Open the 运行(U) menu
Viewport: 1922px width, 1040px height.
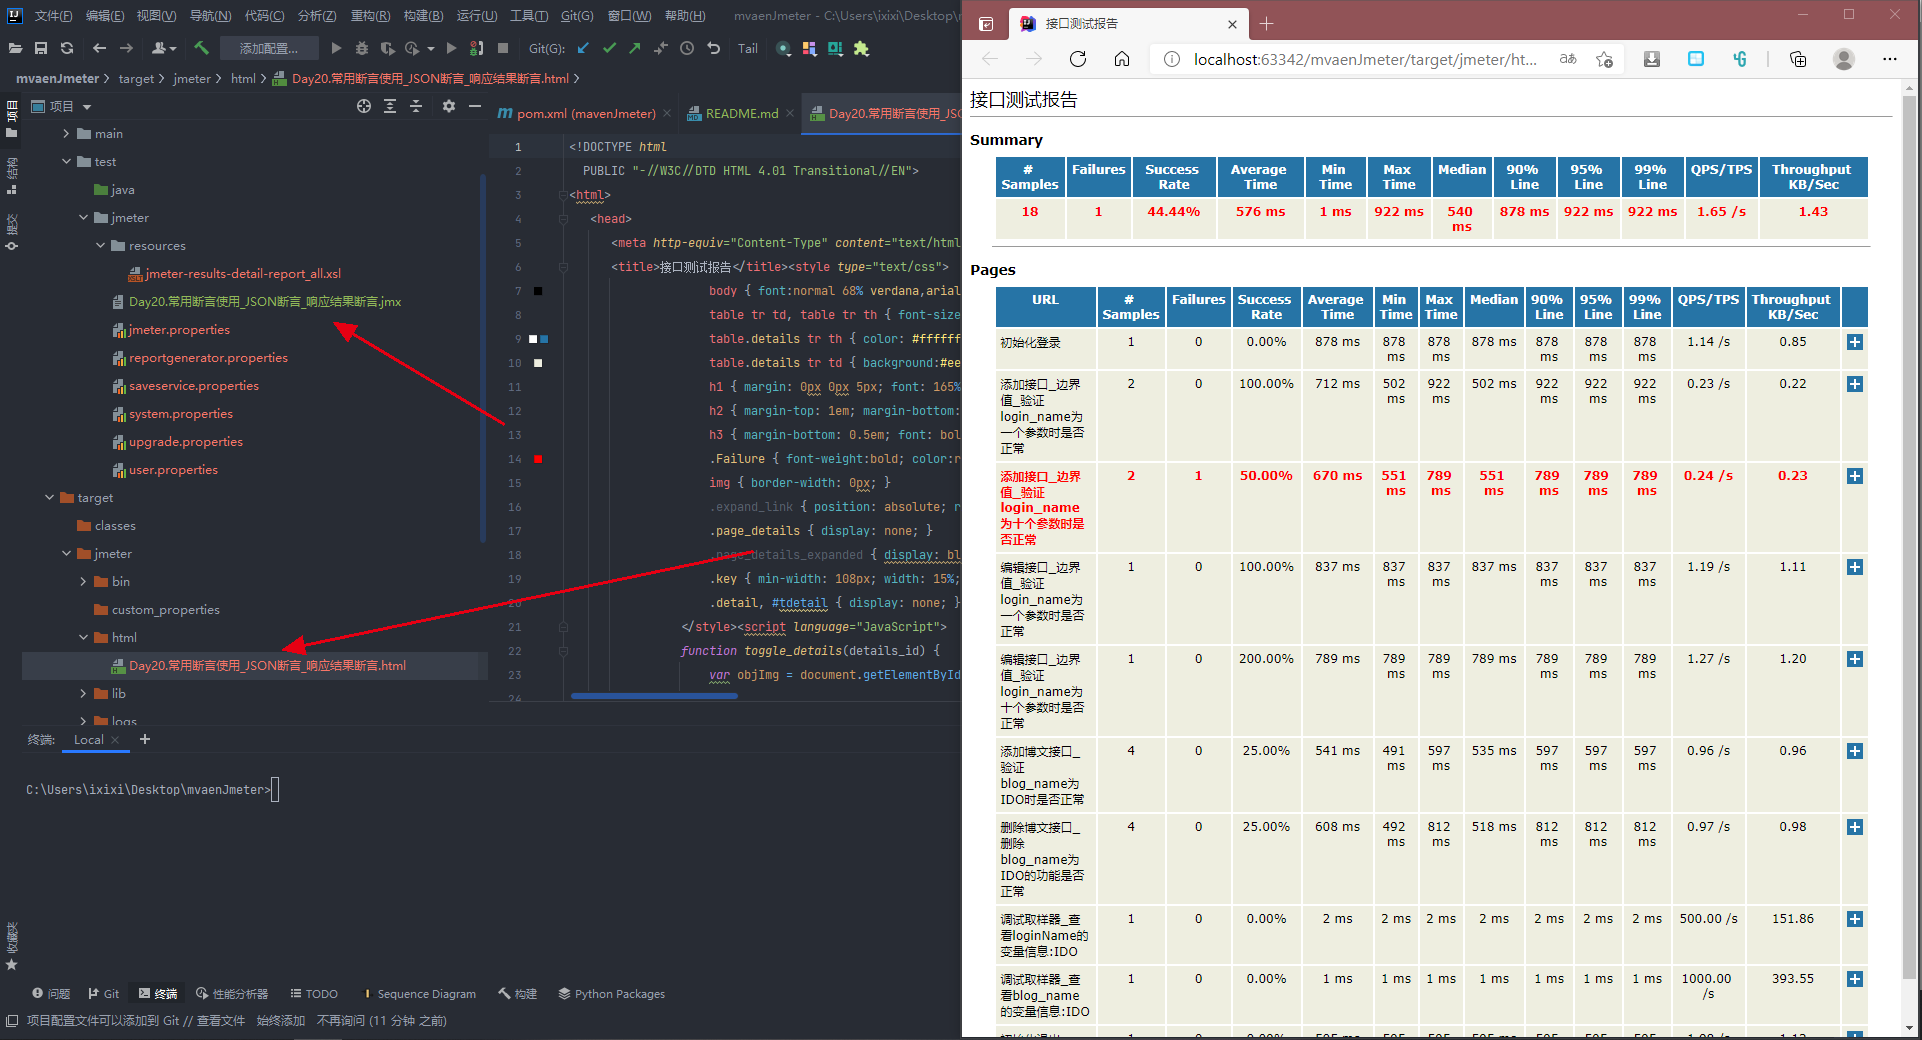(x=476, y=16)
